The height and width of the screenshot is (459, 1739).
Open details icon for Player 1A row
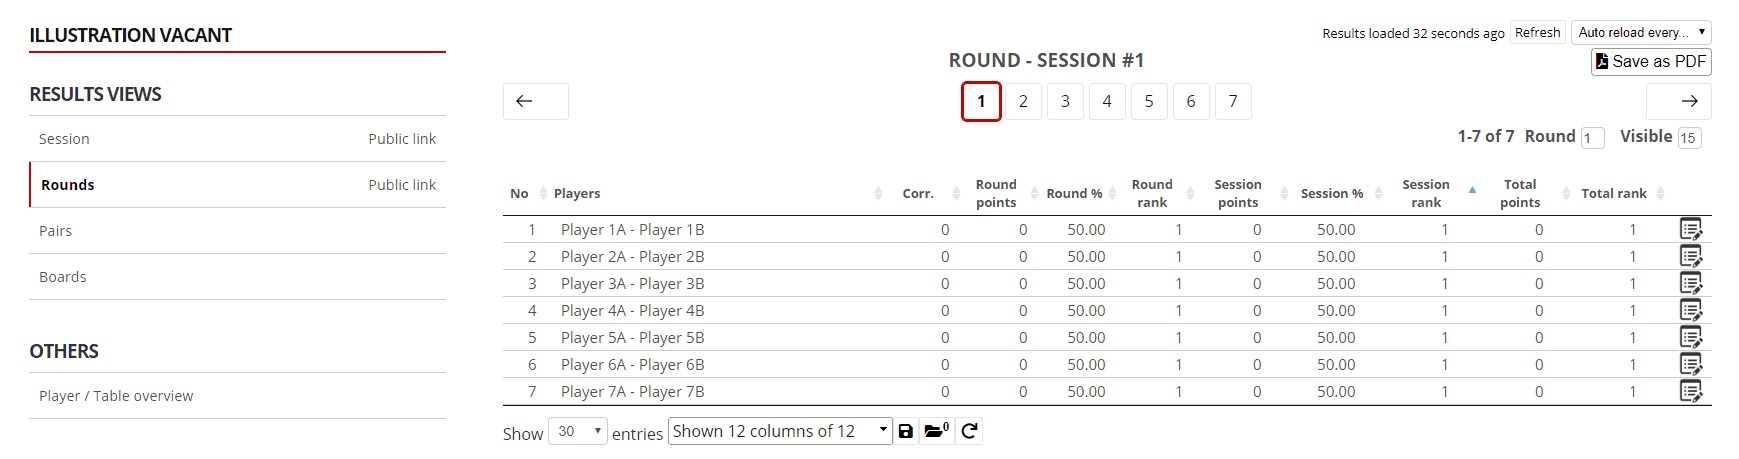coord(1690,230)
